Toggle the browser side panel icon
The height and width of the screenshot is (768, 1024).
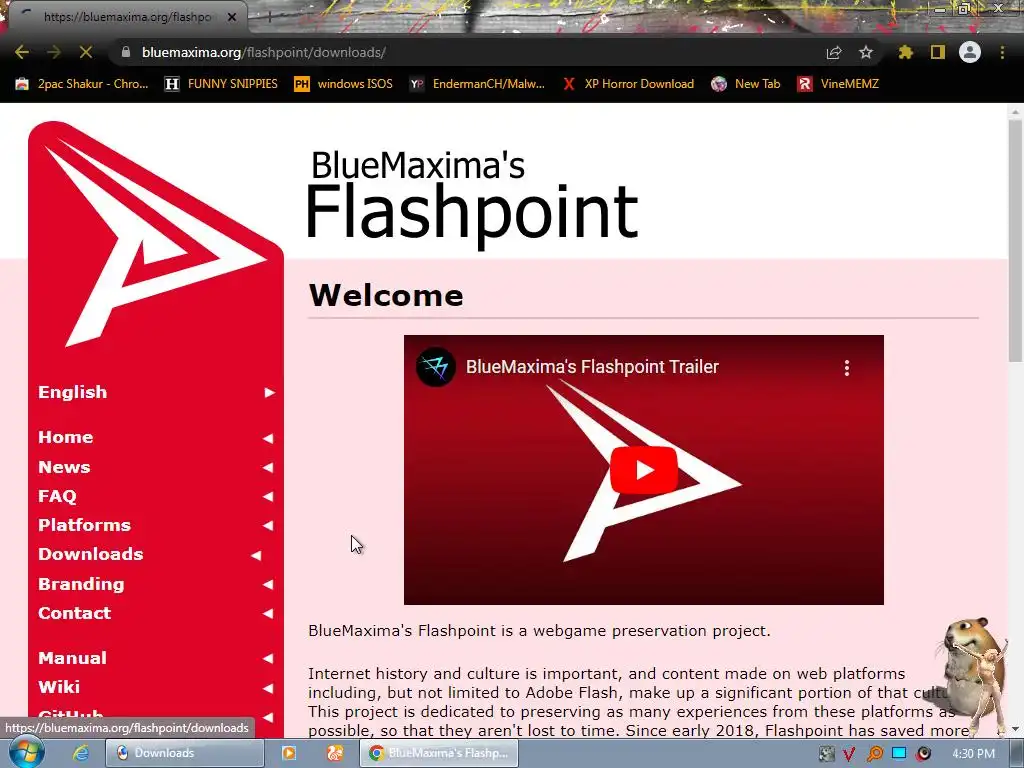[x=938, y=52]
